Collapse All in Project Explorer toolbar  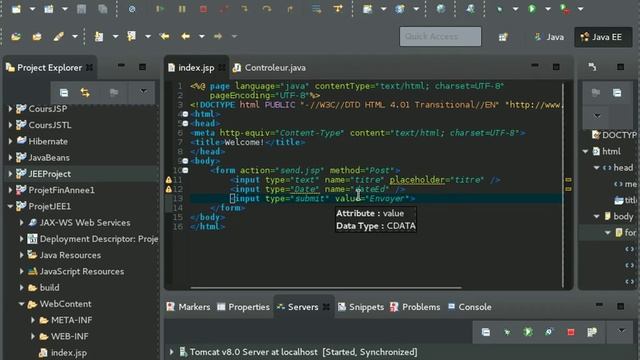64,93
